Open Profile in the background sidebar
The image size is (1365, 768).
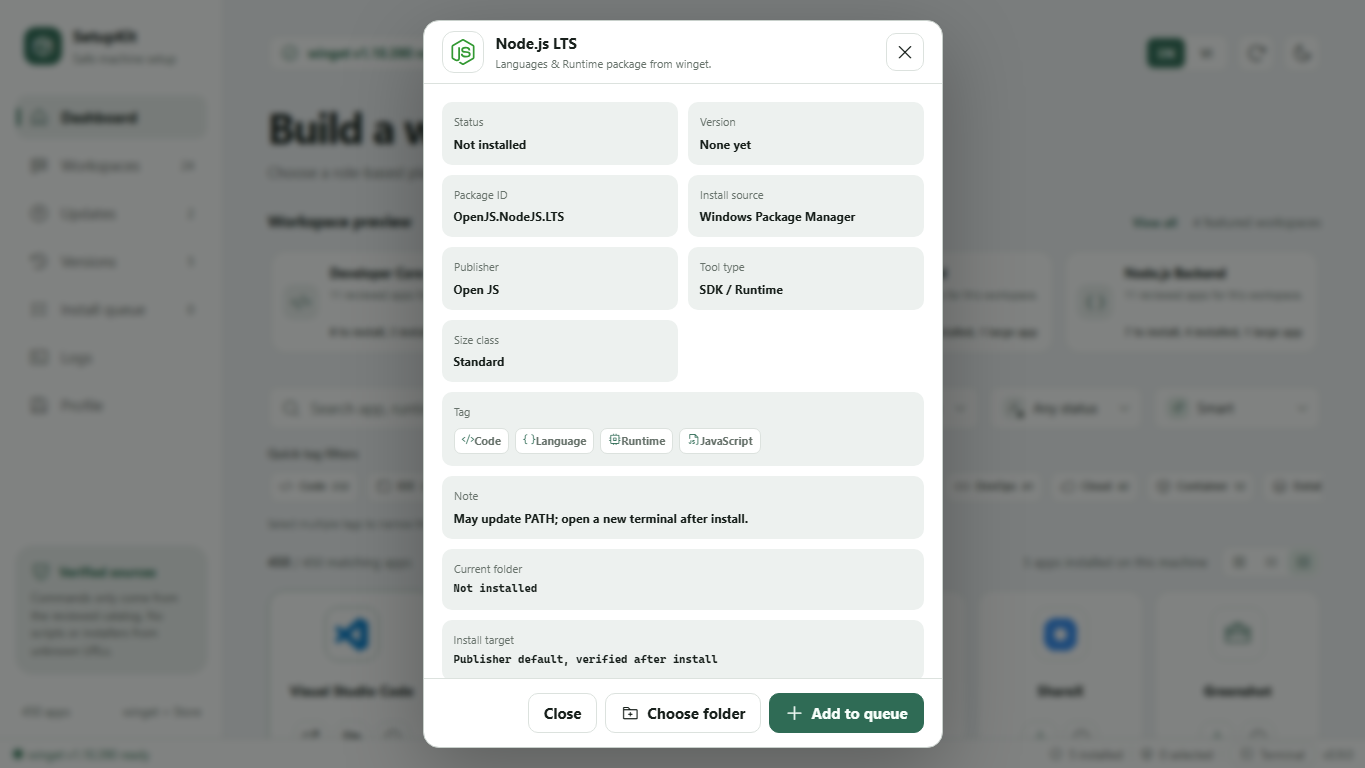[x=110, y=405]
